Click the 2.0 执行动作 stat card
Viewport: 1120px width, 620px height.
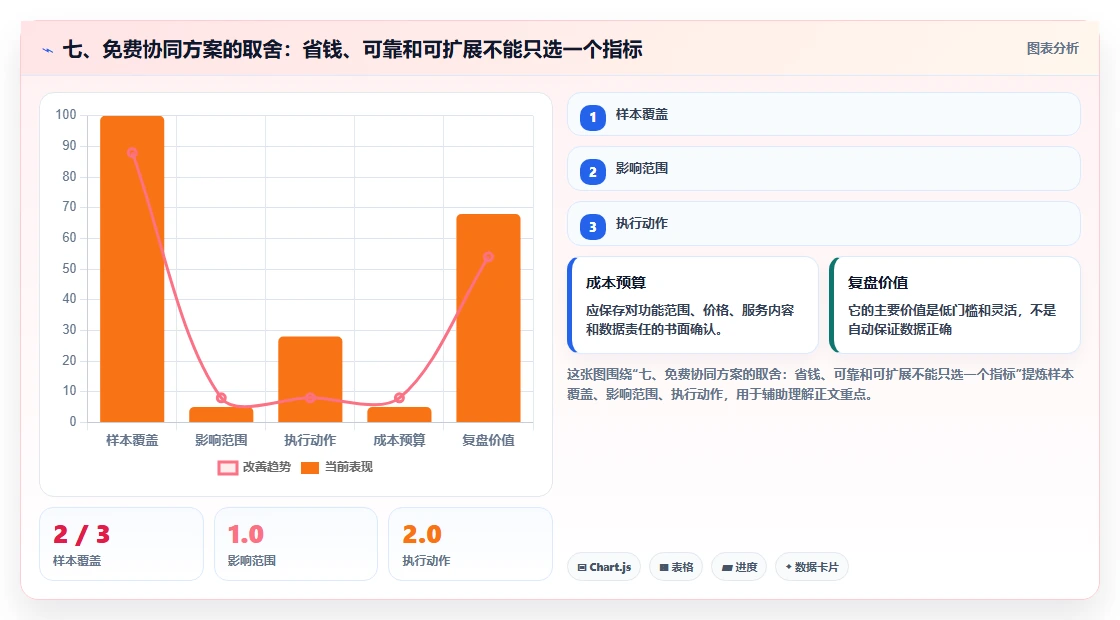[x=471, y=544]
